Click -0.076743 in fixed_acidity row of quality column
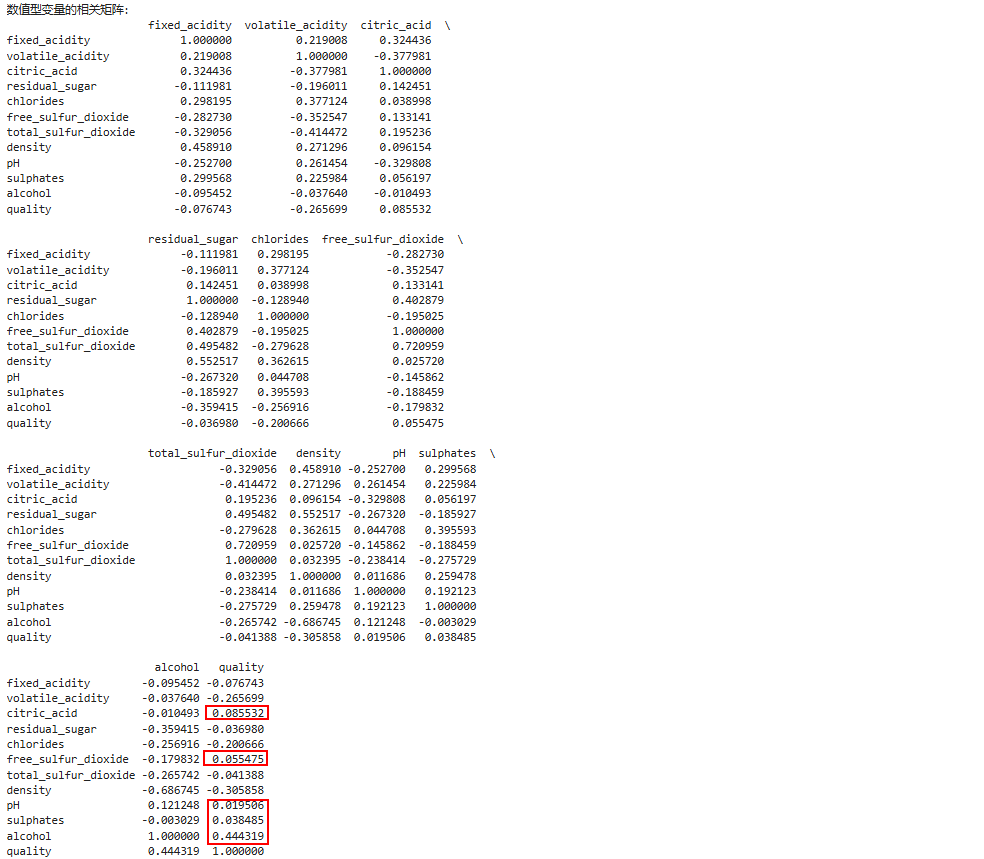This screenshot has height=859, width=984. 235,683
